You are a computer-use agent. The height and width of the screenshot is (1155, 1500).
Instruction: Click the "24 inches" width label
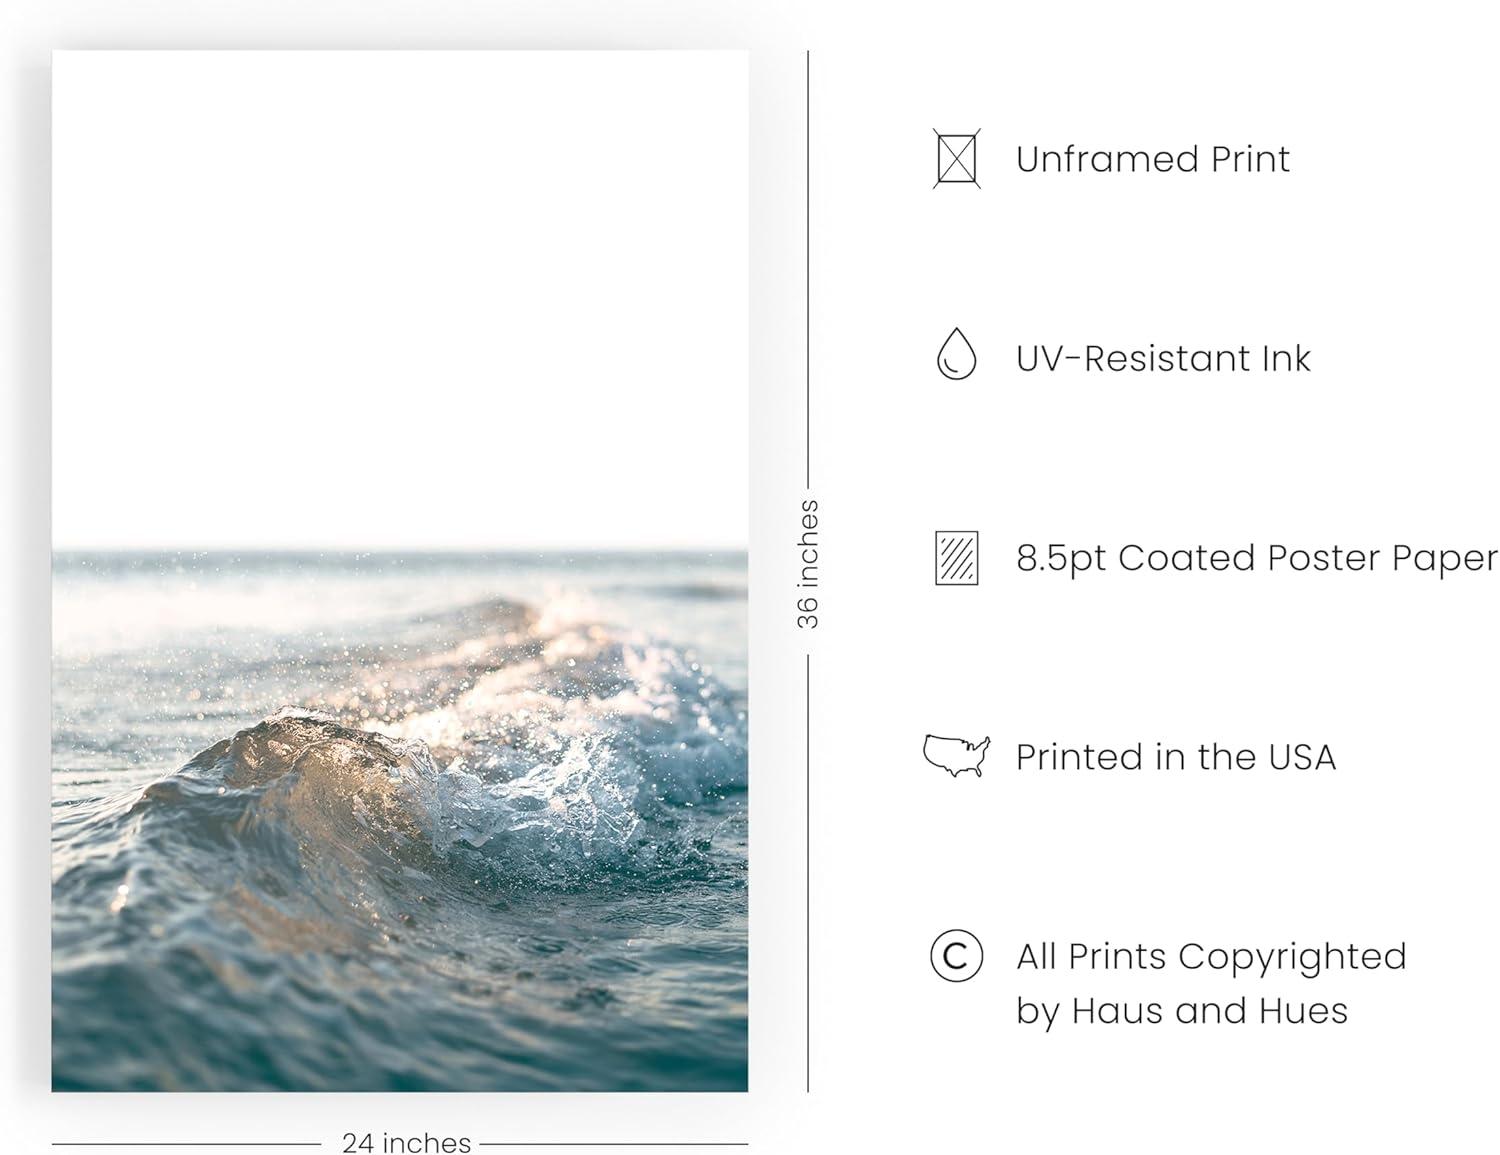406,1142
